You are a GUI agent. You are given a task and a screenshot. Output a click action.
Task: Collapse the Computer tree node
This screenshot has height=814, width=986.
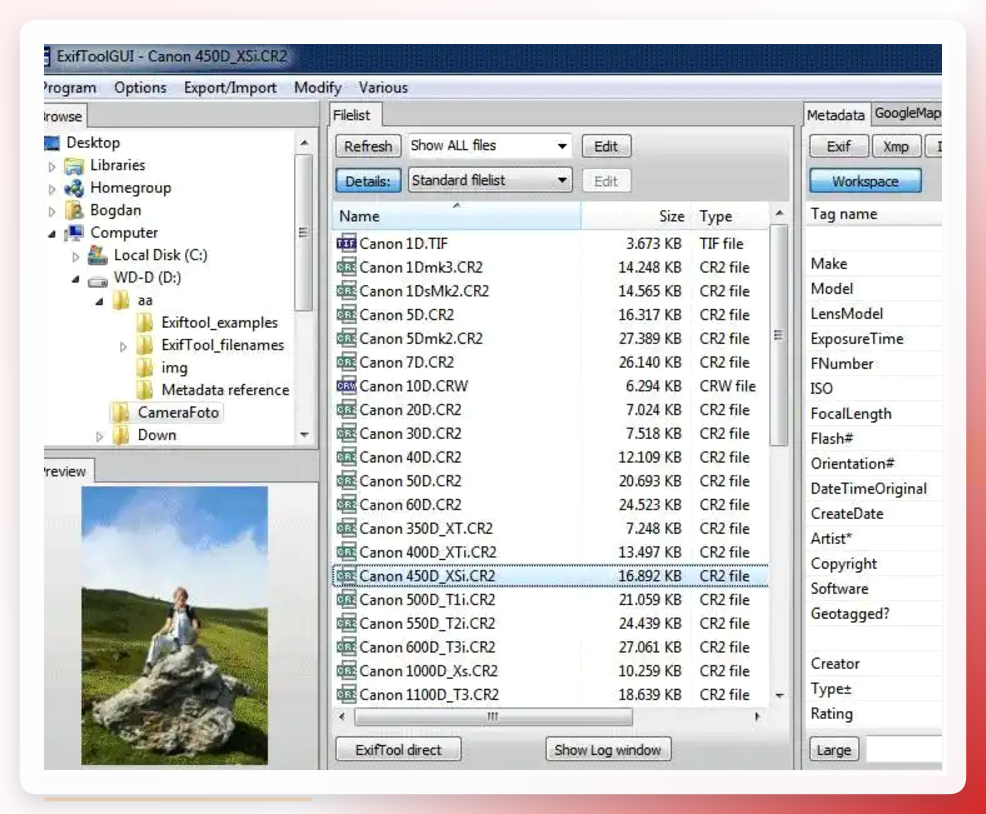click(x=52, y=234)
